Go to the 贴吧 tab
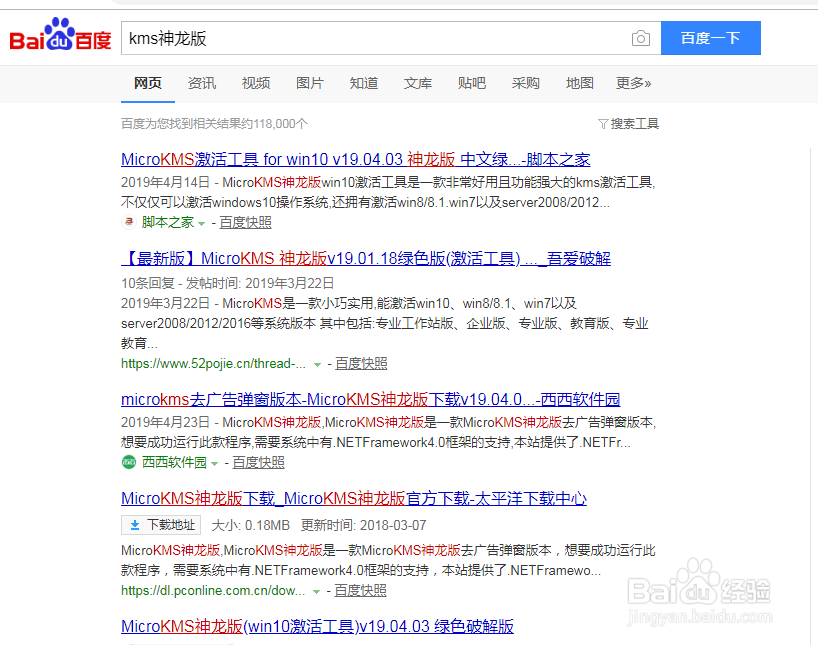Image resolution: width=818 pixels, height=645 pixels. point(472,83)
